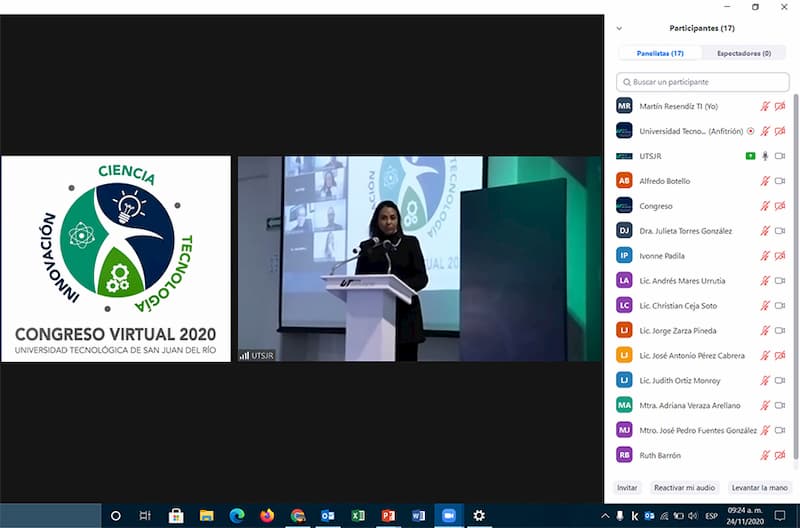The height and width of the screenshot is (528, 800).
Task: Open Word from the taskbar
Action: [418, 516]
